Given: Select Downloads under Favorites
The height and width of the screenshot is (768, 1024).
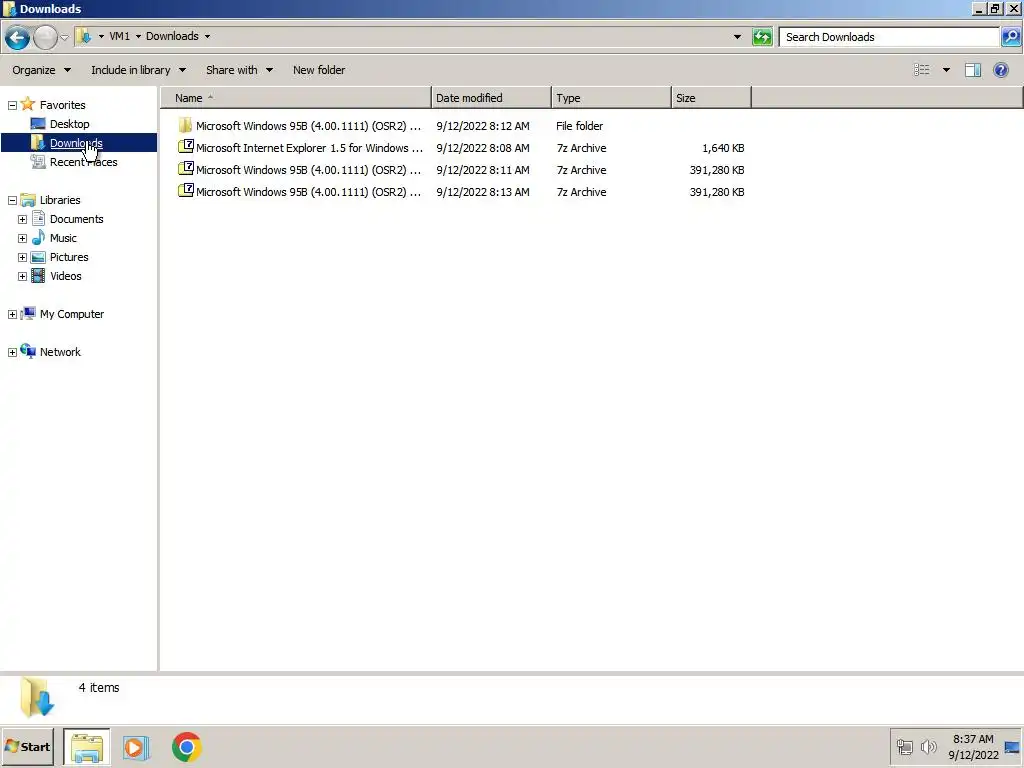Looking at the screenshot, I should click(76, 143).
